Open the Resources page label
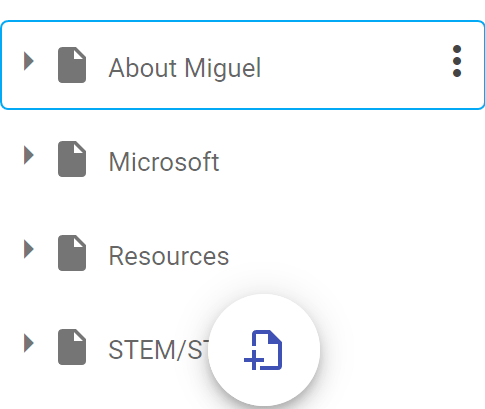485x409 pixels. coord(169,256)
